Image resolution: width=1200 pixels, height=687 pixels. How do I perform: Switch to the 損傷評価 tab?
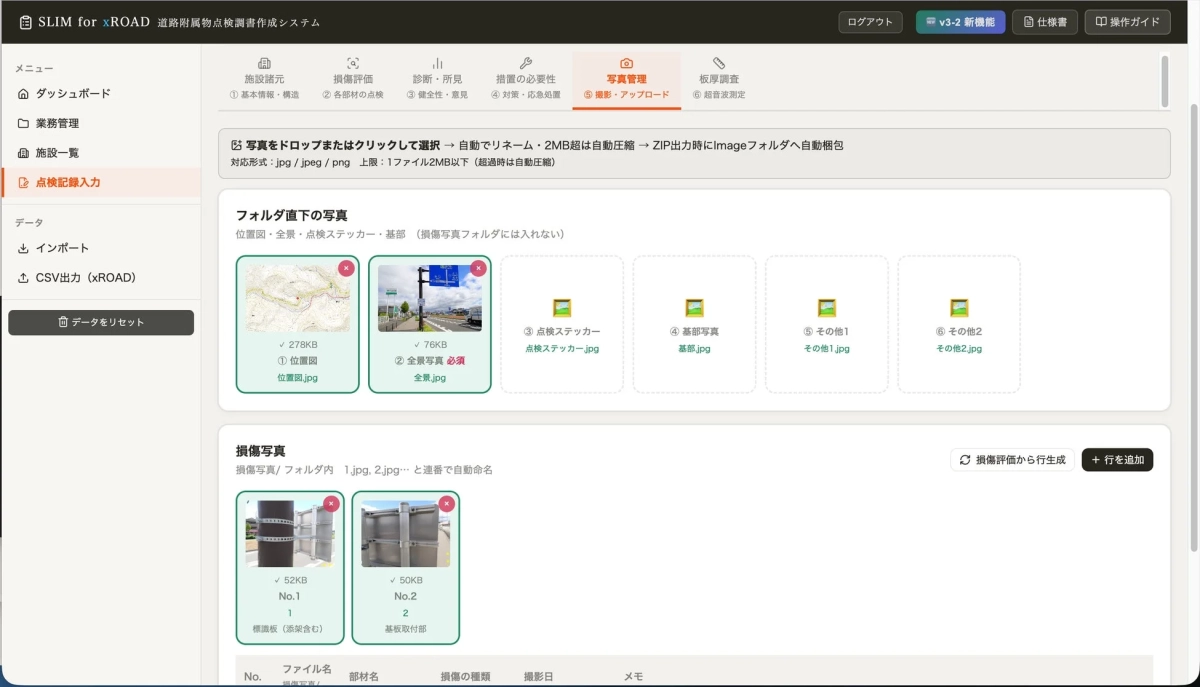(353, 79)
